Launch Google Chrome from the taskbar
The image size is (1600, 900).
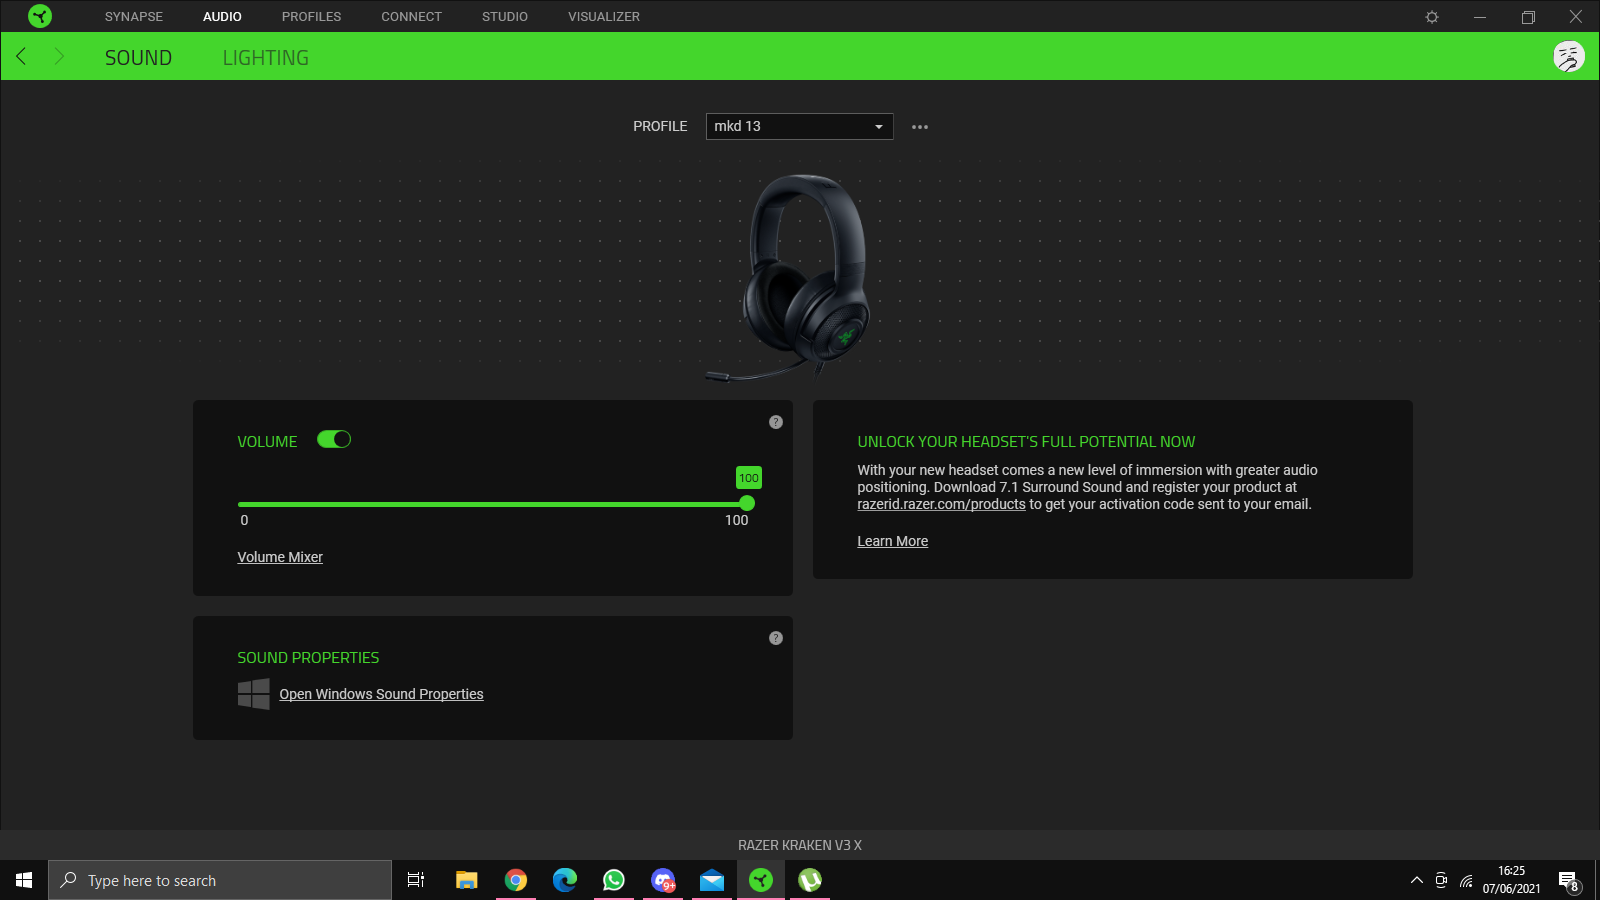pyautogui.click(x=516, y=880)
